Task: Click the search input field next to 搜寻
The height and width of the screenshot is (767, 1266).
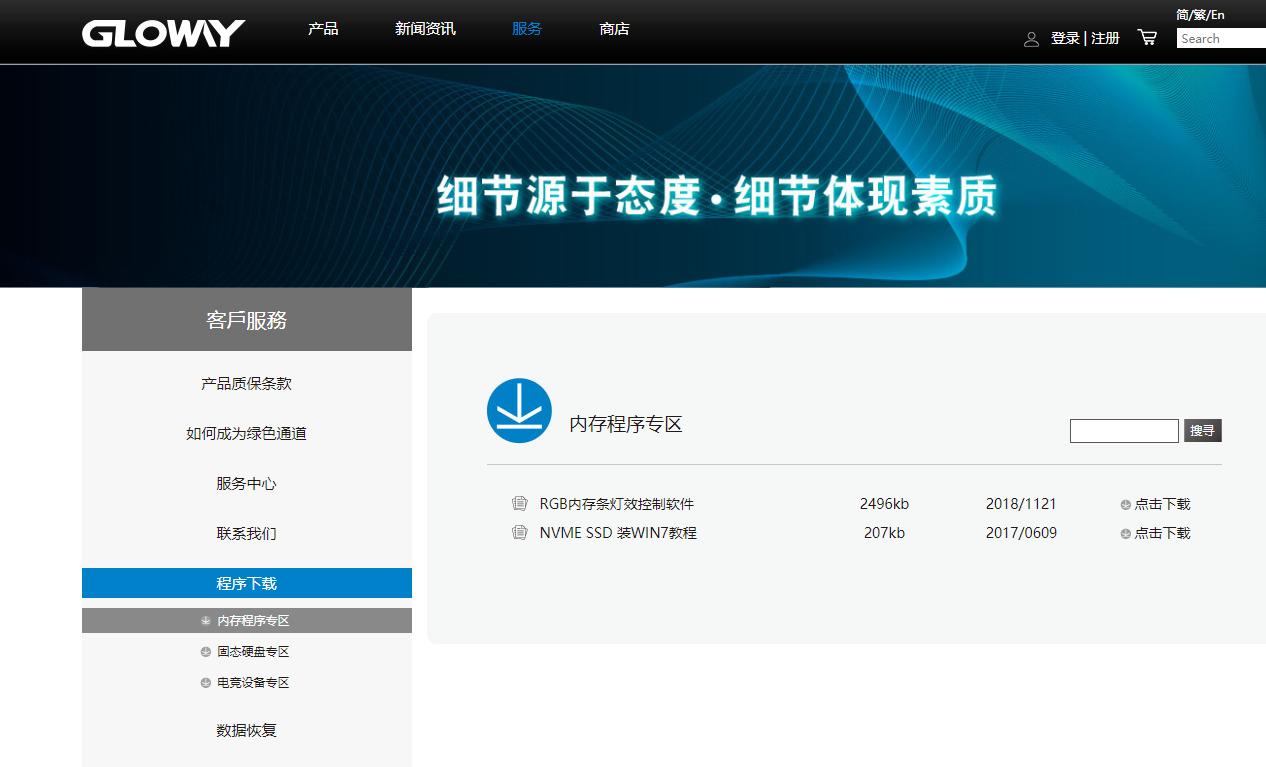Action: (x=1124, y=430)
